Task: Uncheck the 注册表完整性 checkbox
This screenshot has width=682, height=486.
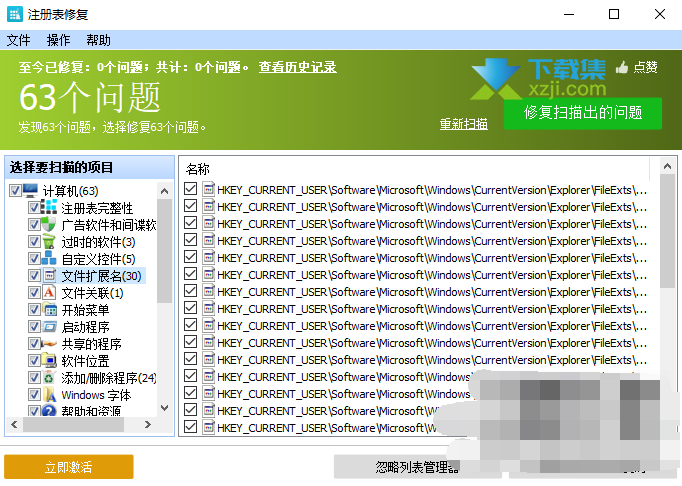Action: (34, 207)
